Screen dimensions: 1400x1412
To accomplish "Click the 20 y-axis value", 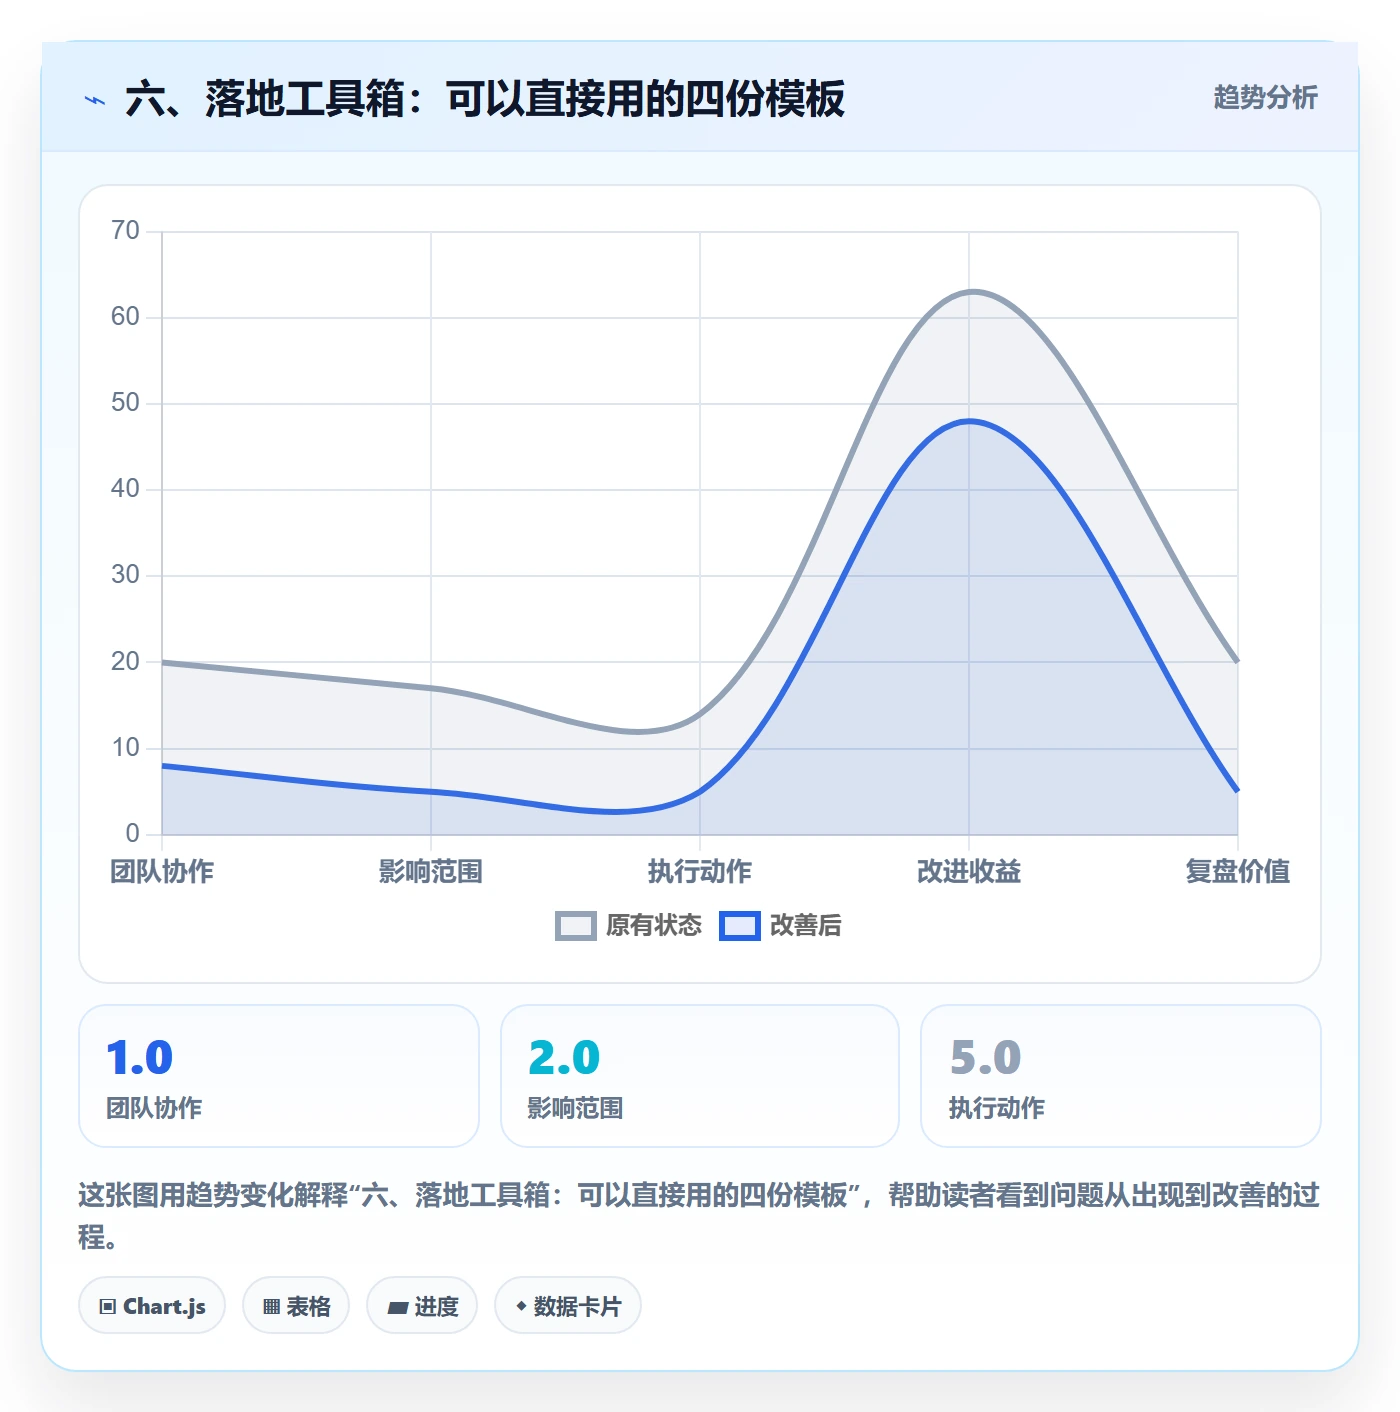I will pos(125,662).
